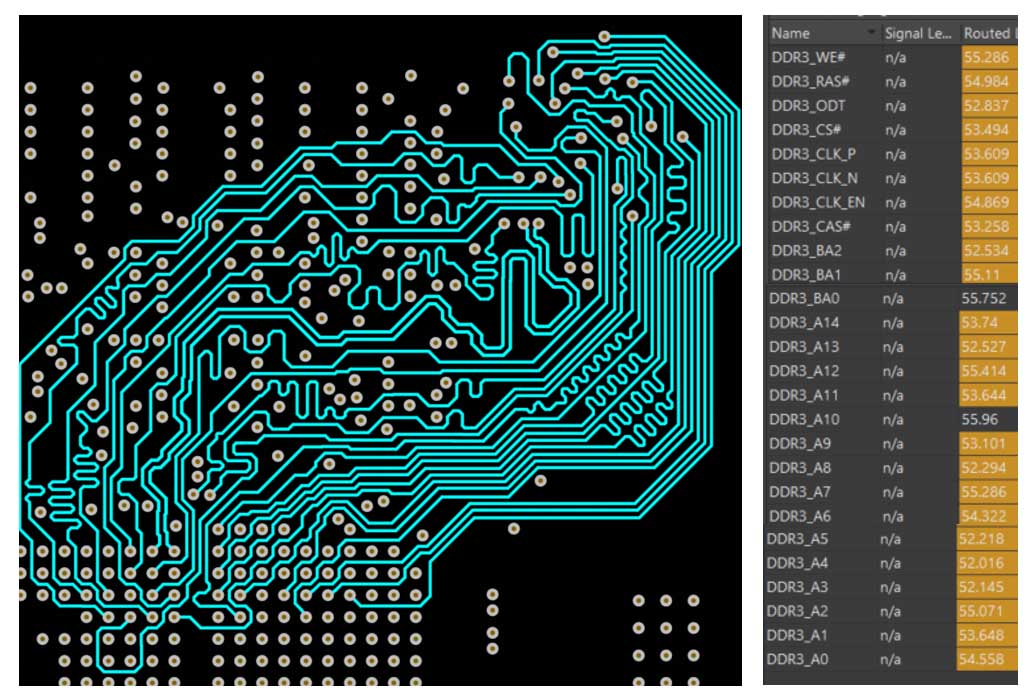Select the DDR3_CLK_EN net name
Image resolution: width=1034 pixels, height=699 pixels.
coord(818,202)
